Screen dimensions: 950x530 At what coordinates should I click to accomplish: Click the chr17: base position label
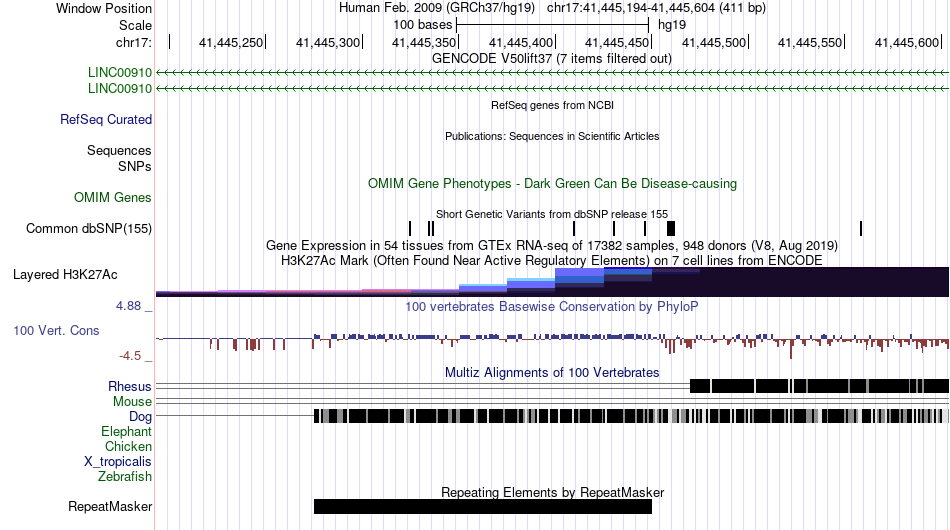[134, 42]
